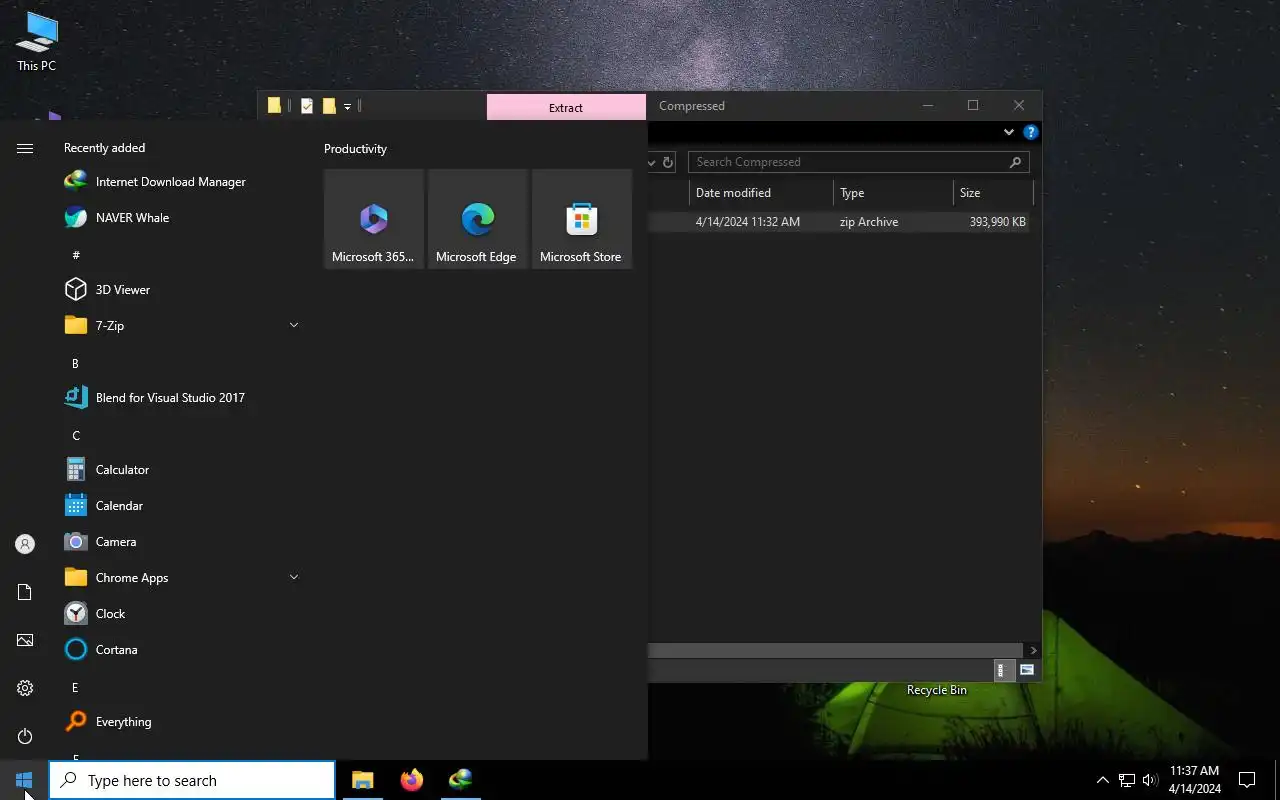Open Pictures from Start sidebar
1280x800 pixels.
point(25,640)
